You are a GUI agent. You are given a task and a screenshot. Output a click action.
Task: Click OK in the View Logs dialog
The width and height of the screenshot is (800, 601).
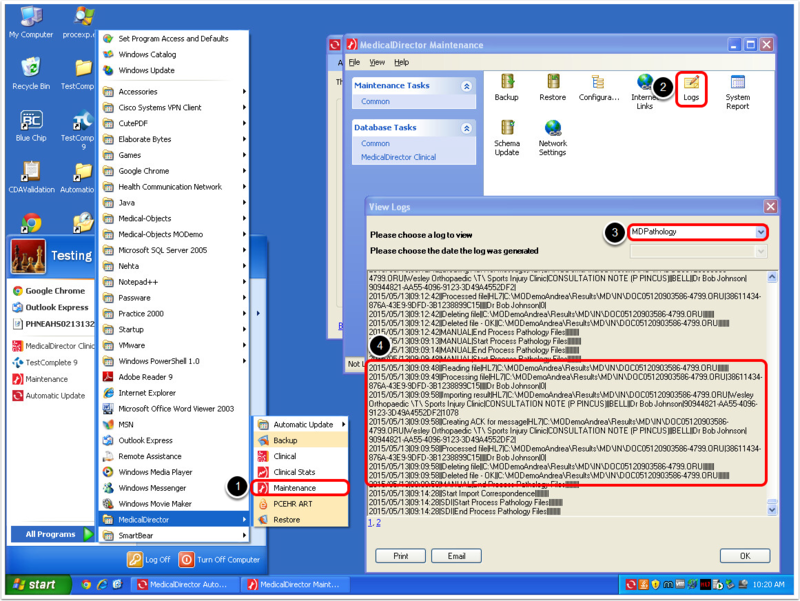pyautogui.click(x=745, y=556)
